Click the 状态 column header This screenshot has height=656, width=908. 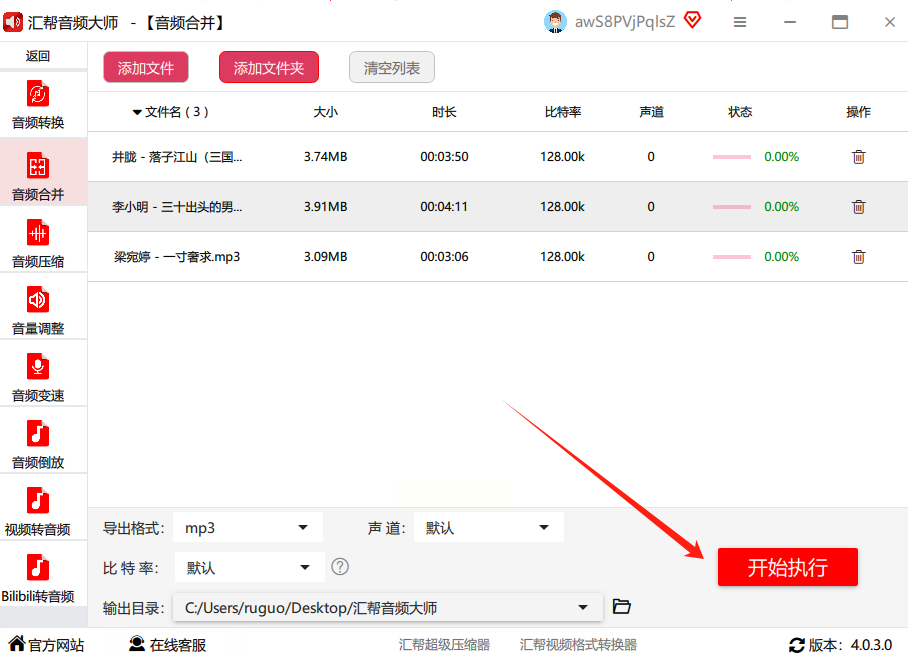(739, 112)
